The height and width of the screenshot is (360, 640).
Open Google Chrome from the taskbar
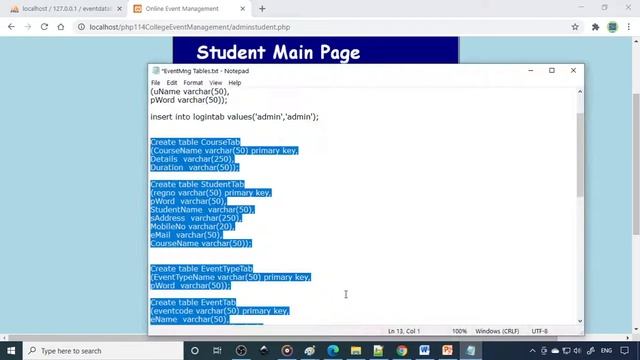pyautogui.click(x=402, y=351)
